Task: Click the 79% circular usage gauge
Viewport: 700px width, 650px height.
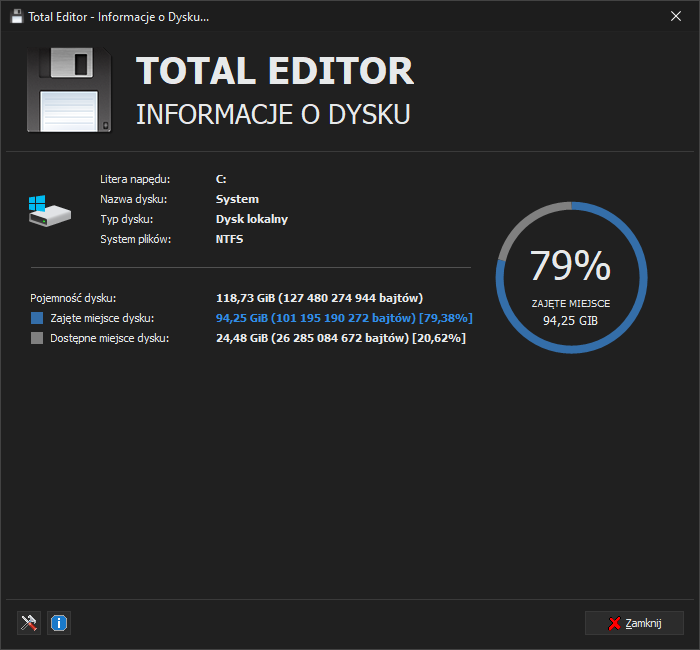Action: pos(571,277)
